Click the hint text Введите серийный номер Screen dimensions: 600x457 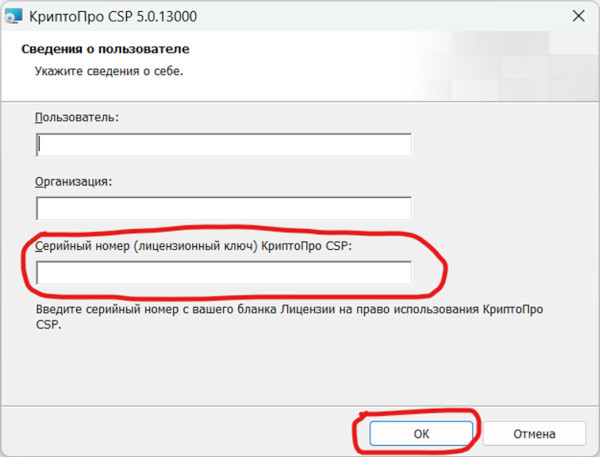289,317
